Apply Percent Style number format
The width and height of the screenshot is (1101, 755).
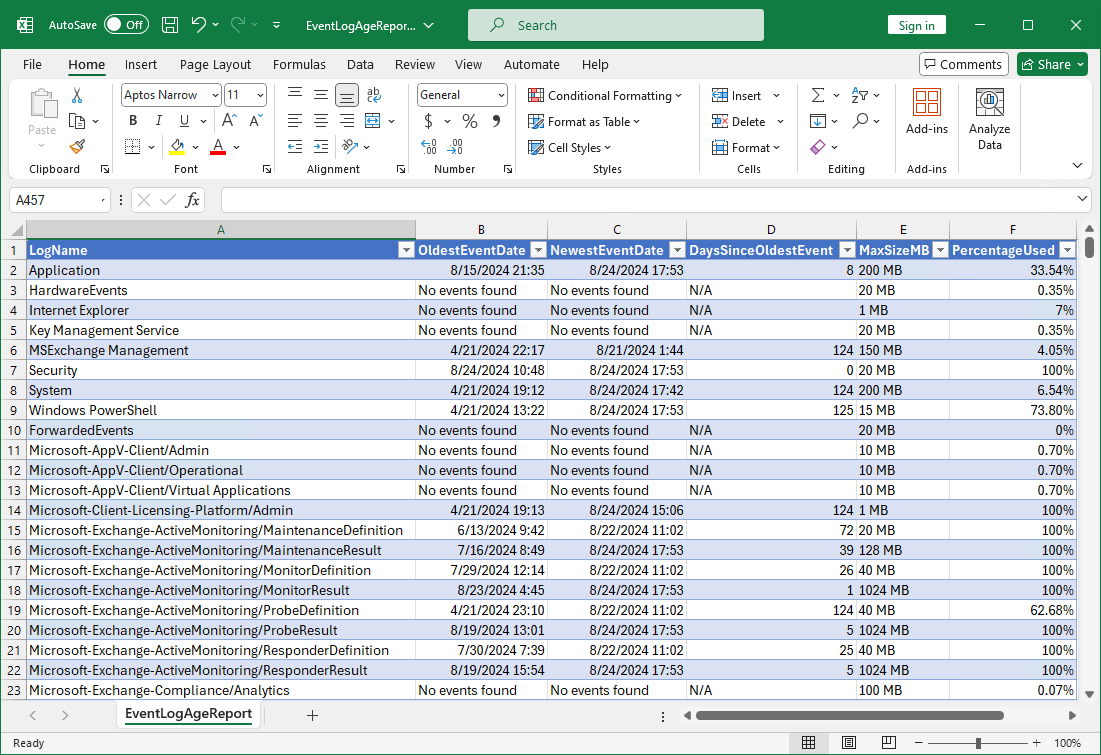[469, 121]
